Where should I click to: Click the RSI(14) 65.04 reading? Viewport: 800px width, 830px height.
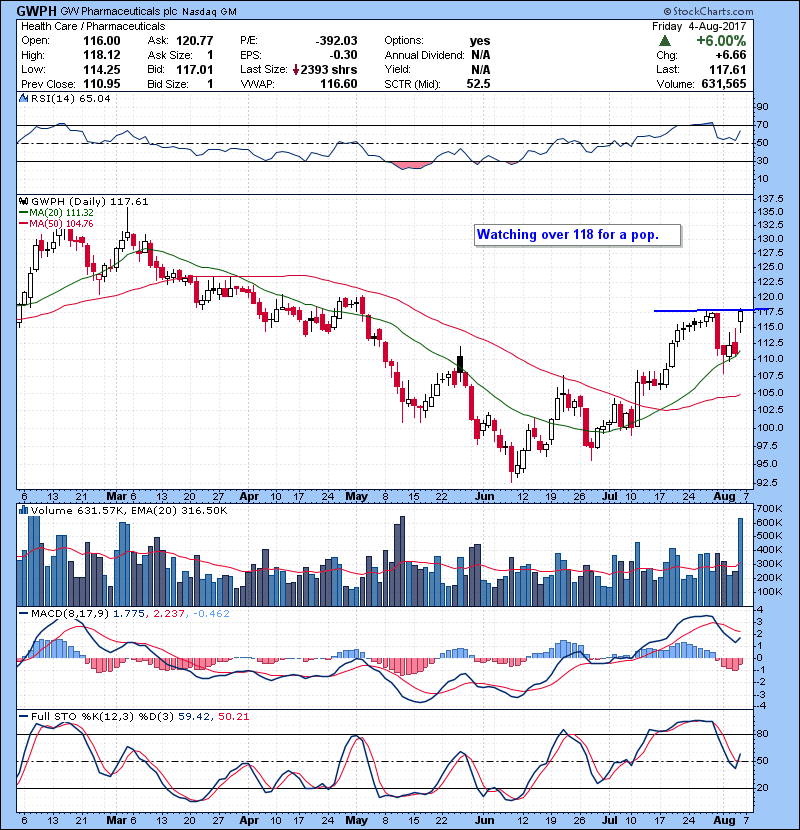click(x=71, y=98)
